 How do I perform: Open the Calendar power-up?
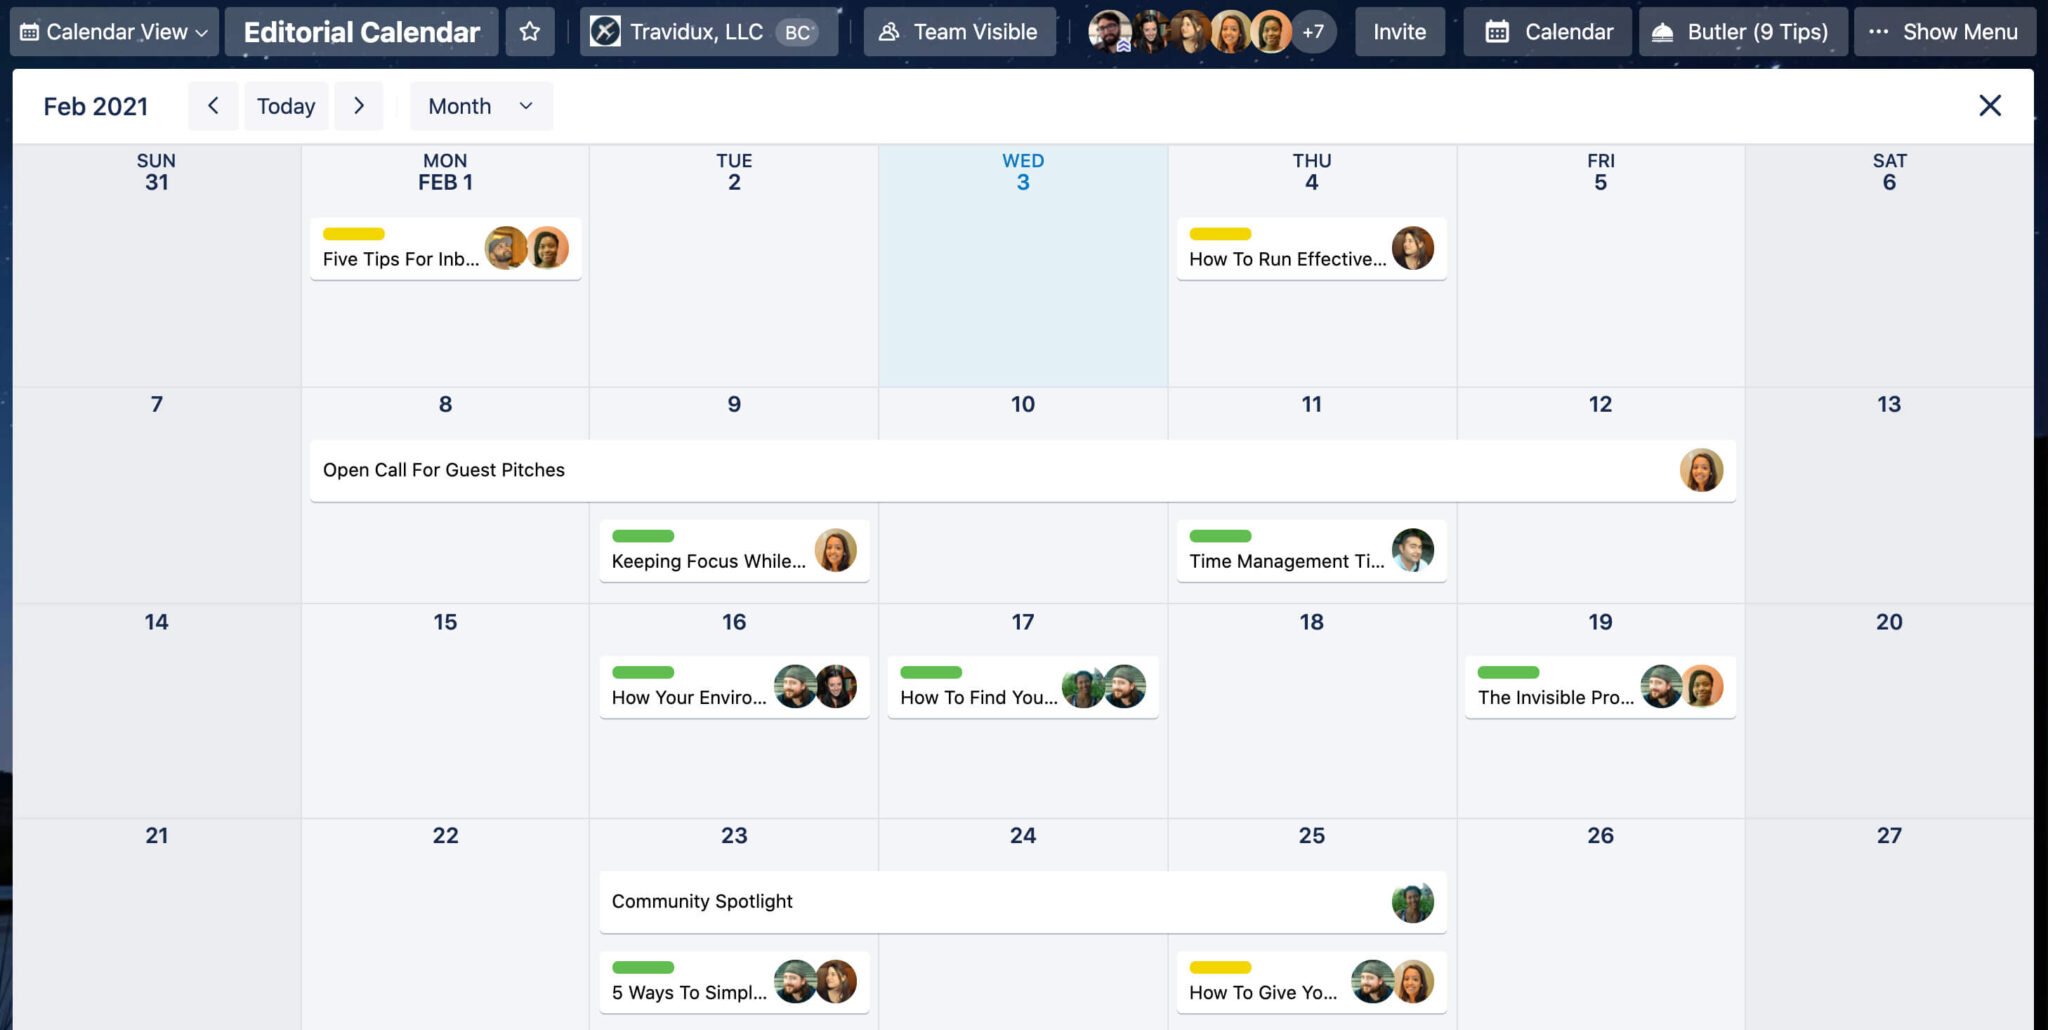(x=1546, y=31)
